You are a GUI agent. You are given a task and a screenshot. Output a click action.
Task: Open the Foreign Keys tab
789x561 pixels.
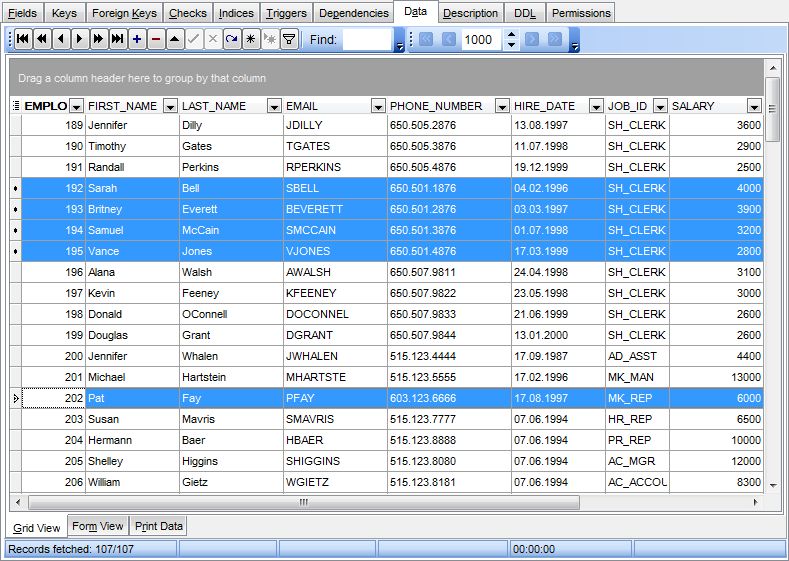123,13
